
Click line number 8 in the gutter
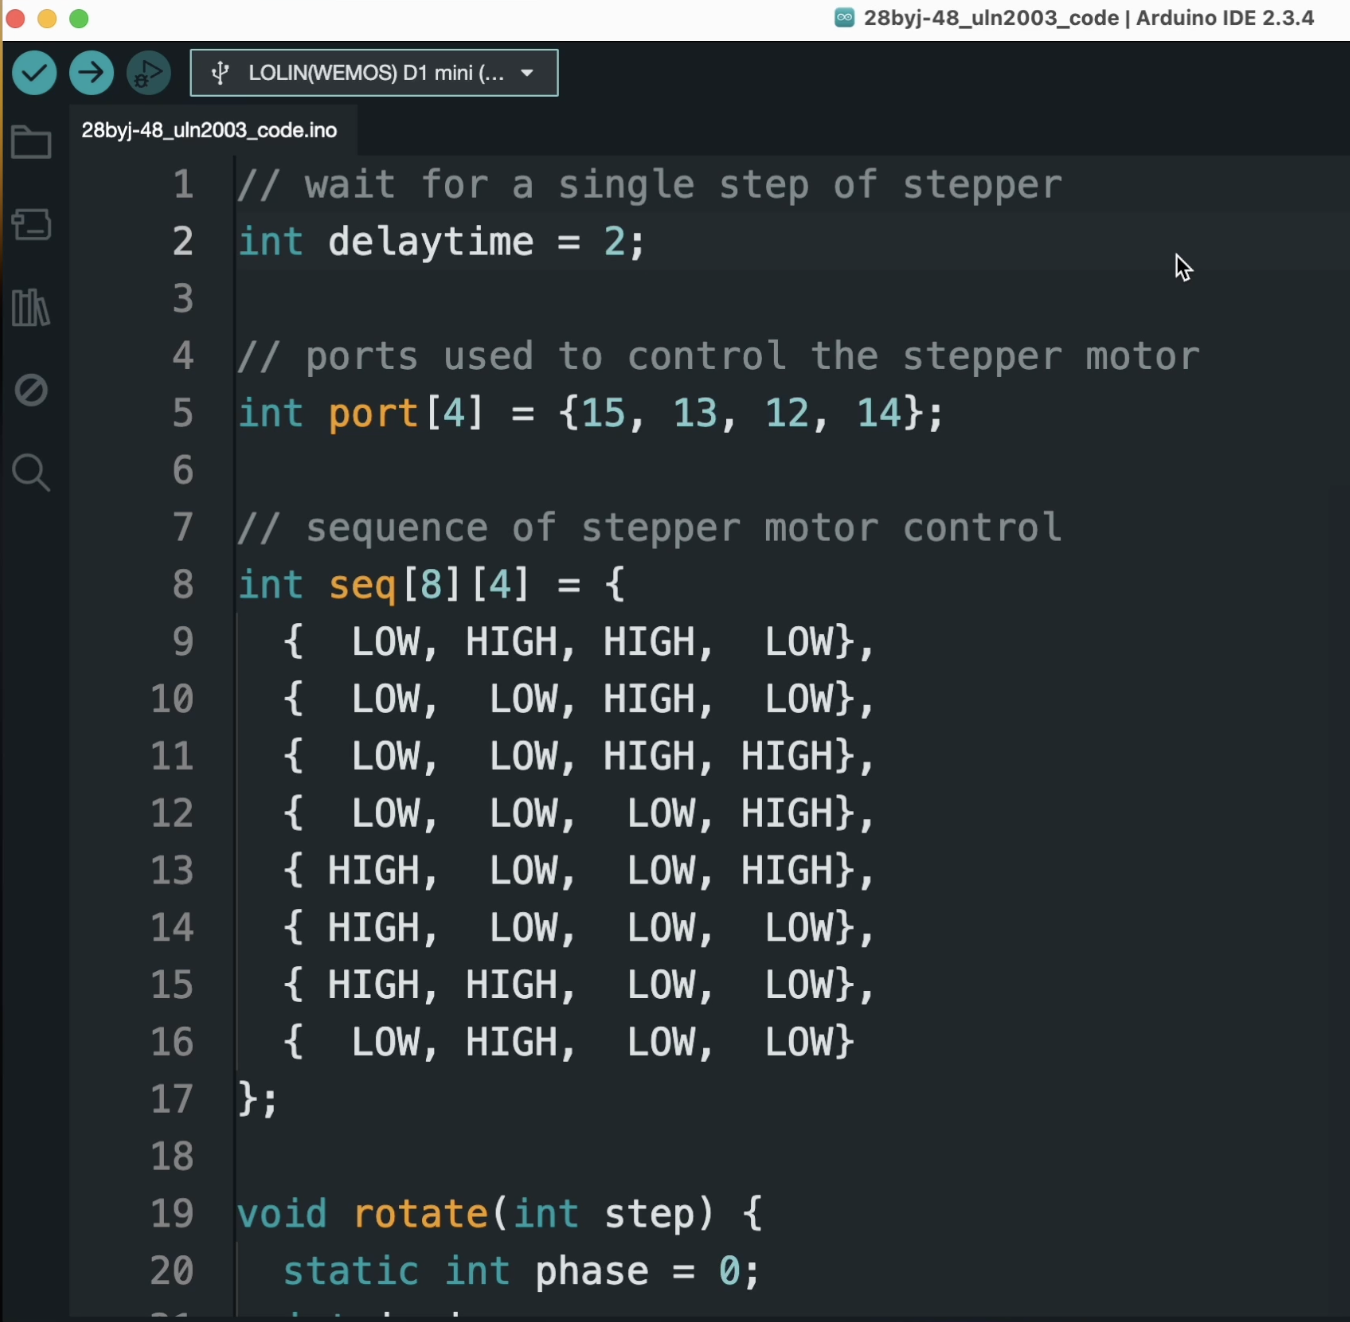(x=183, y=584)
